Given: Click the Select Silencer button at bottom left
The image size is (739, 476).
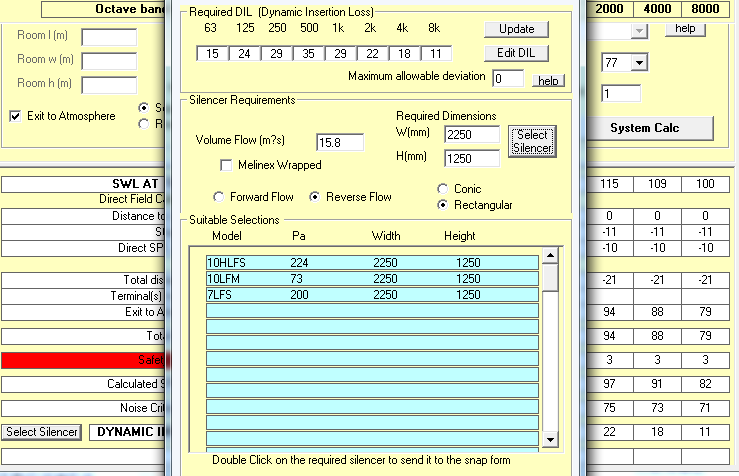Looking at the screenshot, I should click(x=41, y=432).
